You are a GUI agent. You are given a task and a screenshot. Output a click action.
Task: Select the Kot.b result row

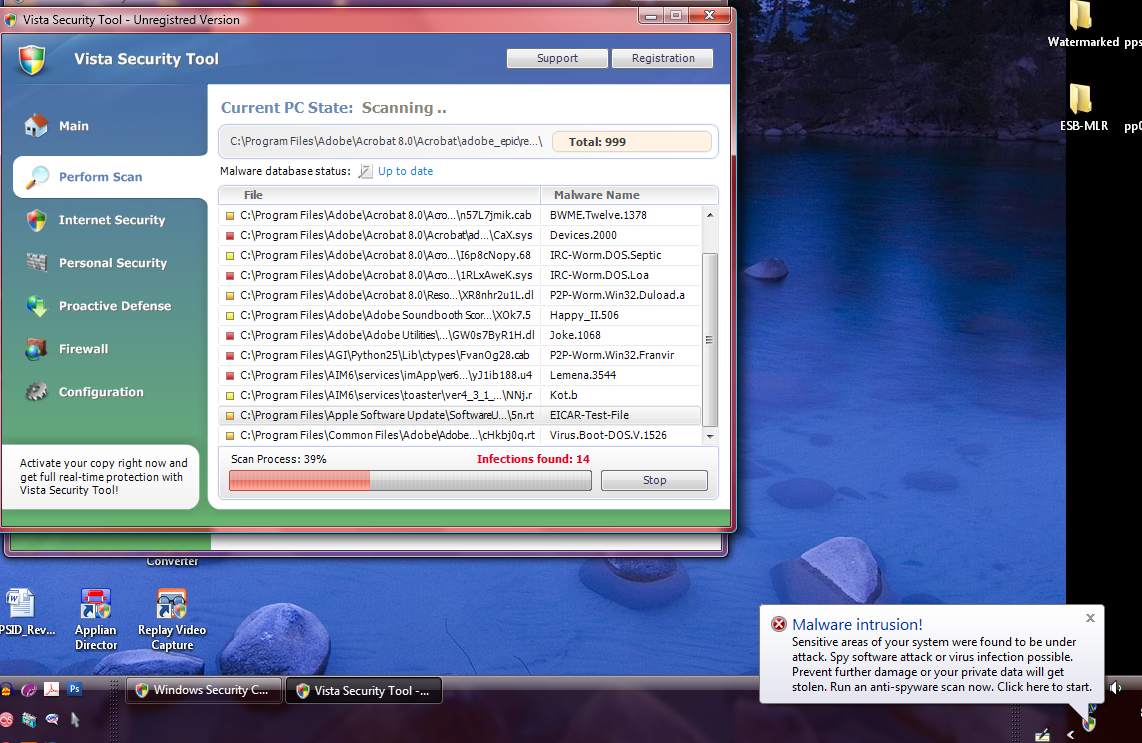pyautogui.click(x=460, y=396)
